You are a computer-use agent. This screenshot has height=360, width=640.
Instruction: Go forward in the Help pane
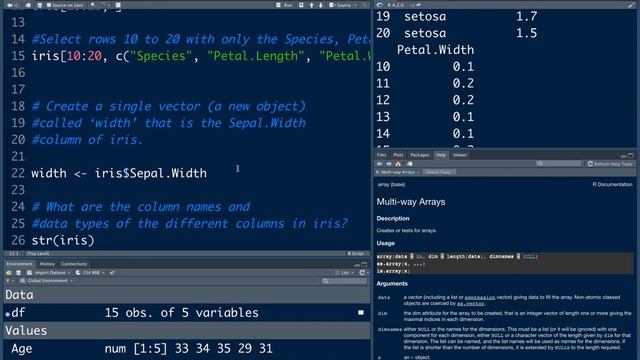389,164
